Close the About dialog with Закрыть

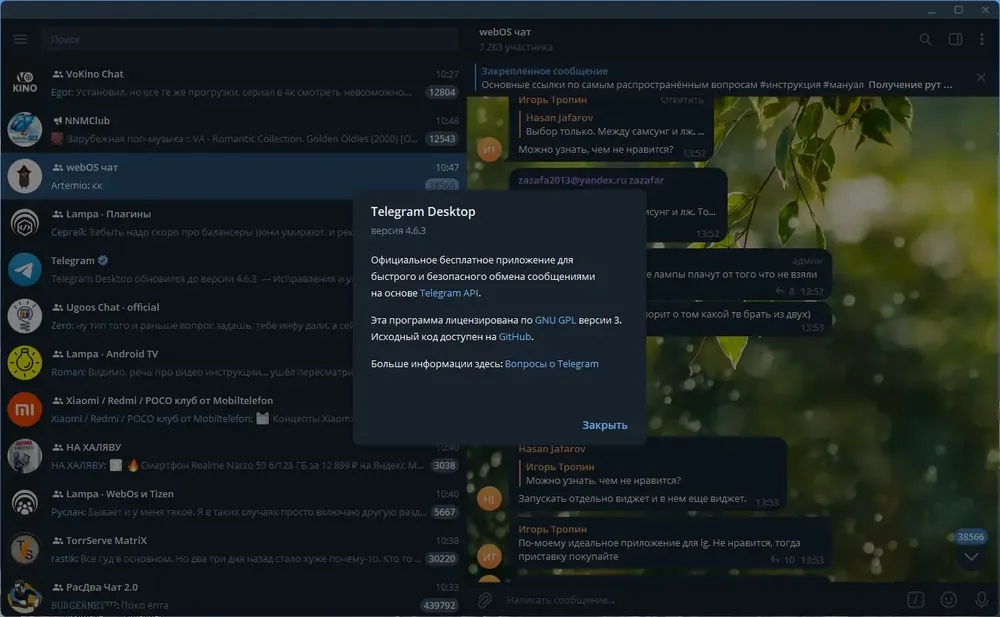coord(604,425)
